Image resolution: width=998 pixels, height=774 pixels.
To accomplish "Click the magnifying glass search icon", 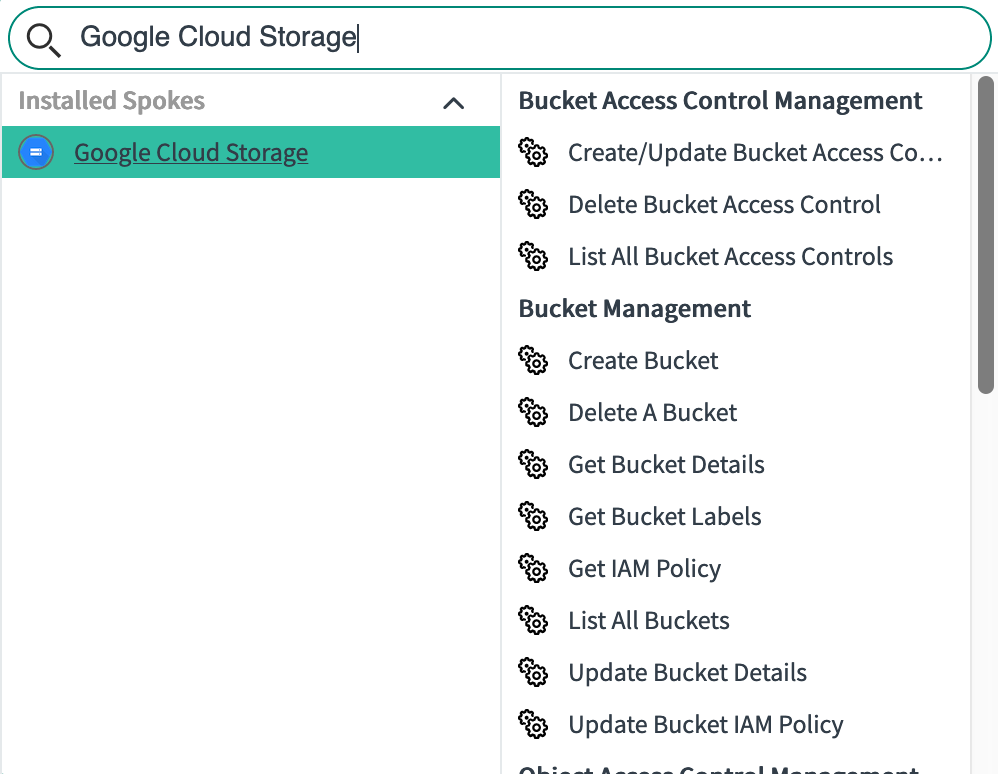I will click(44, 39).
